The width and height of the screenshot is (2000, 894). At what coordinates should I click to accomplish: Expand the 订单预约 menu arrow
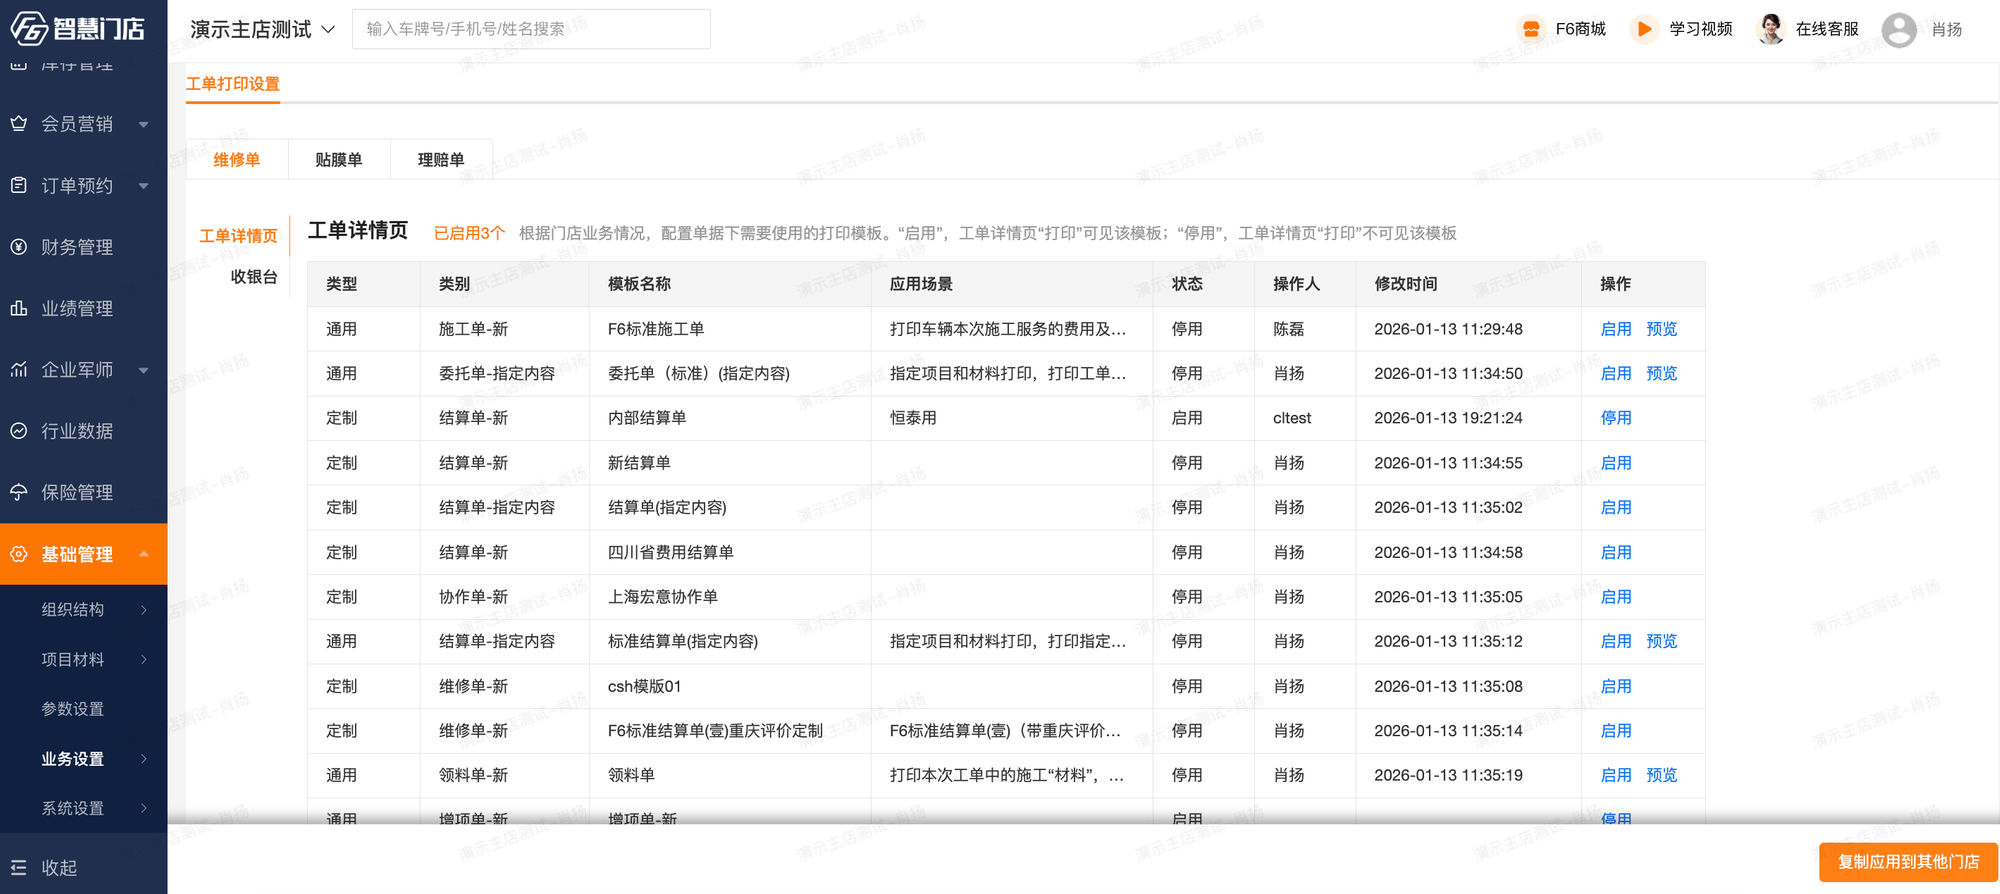coord(144,186)
